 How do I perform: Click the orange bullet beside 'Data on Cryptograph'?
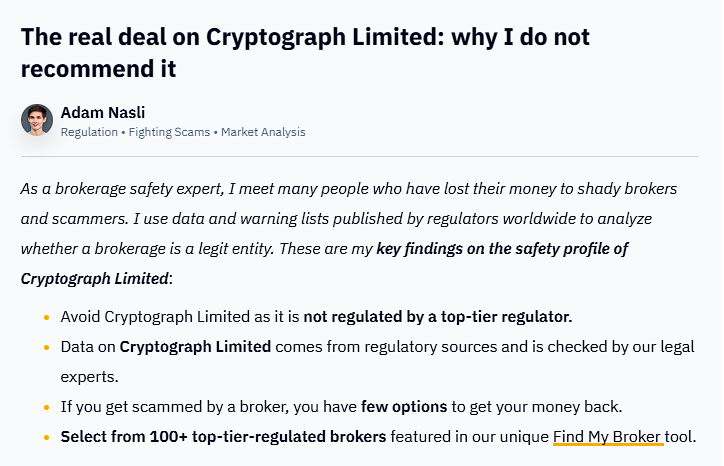coord(46,347)
